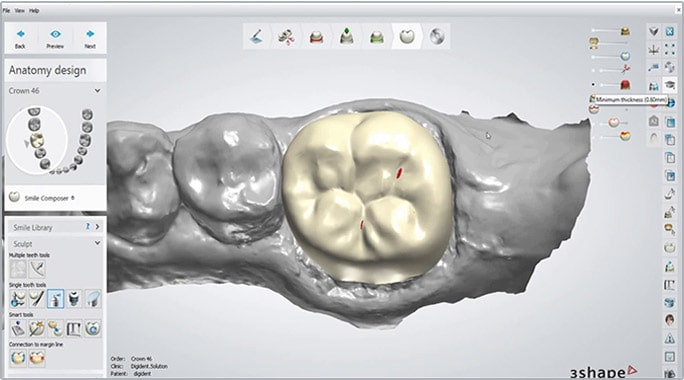Click the graduation cap tutorial icon
The height and width of the screenshot is (380, 684).
click(670, 85)
